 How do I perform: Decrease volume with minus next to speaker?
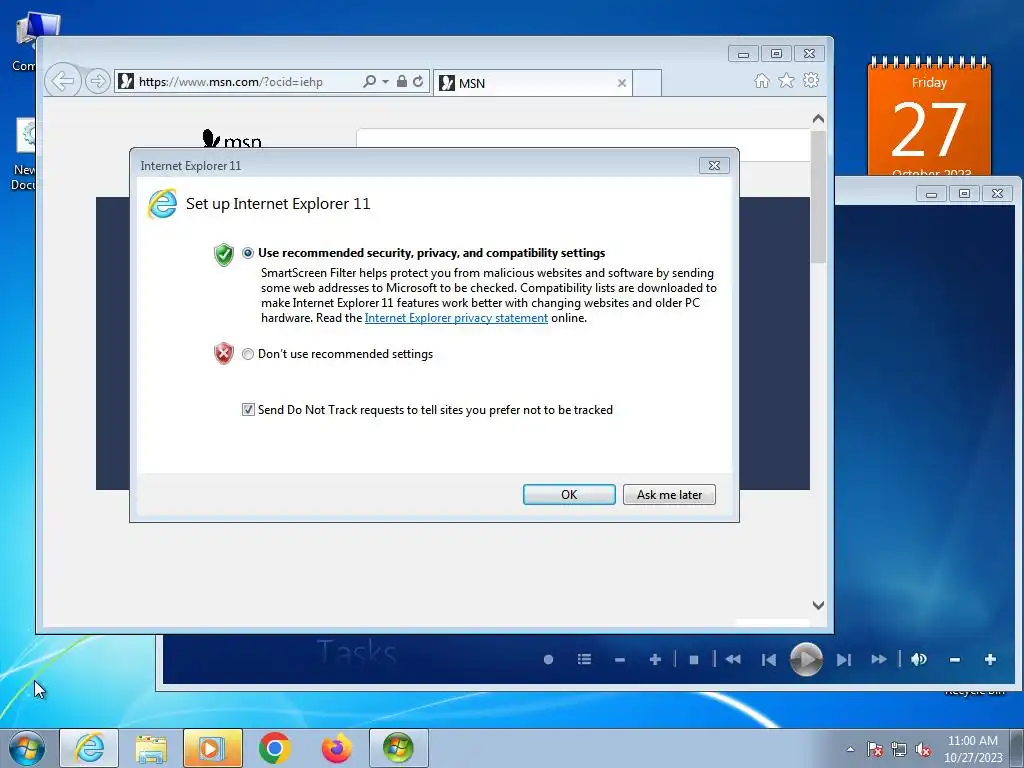pyautogui.click(x=955, y=660)
